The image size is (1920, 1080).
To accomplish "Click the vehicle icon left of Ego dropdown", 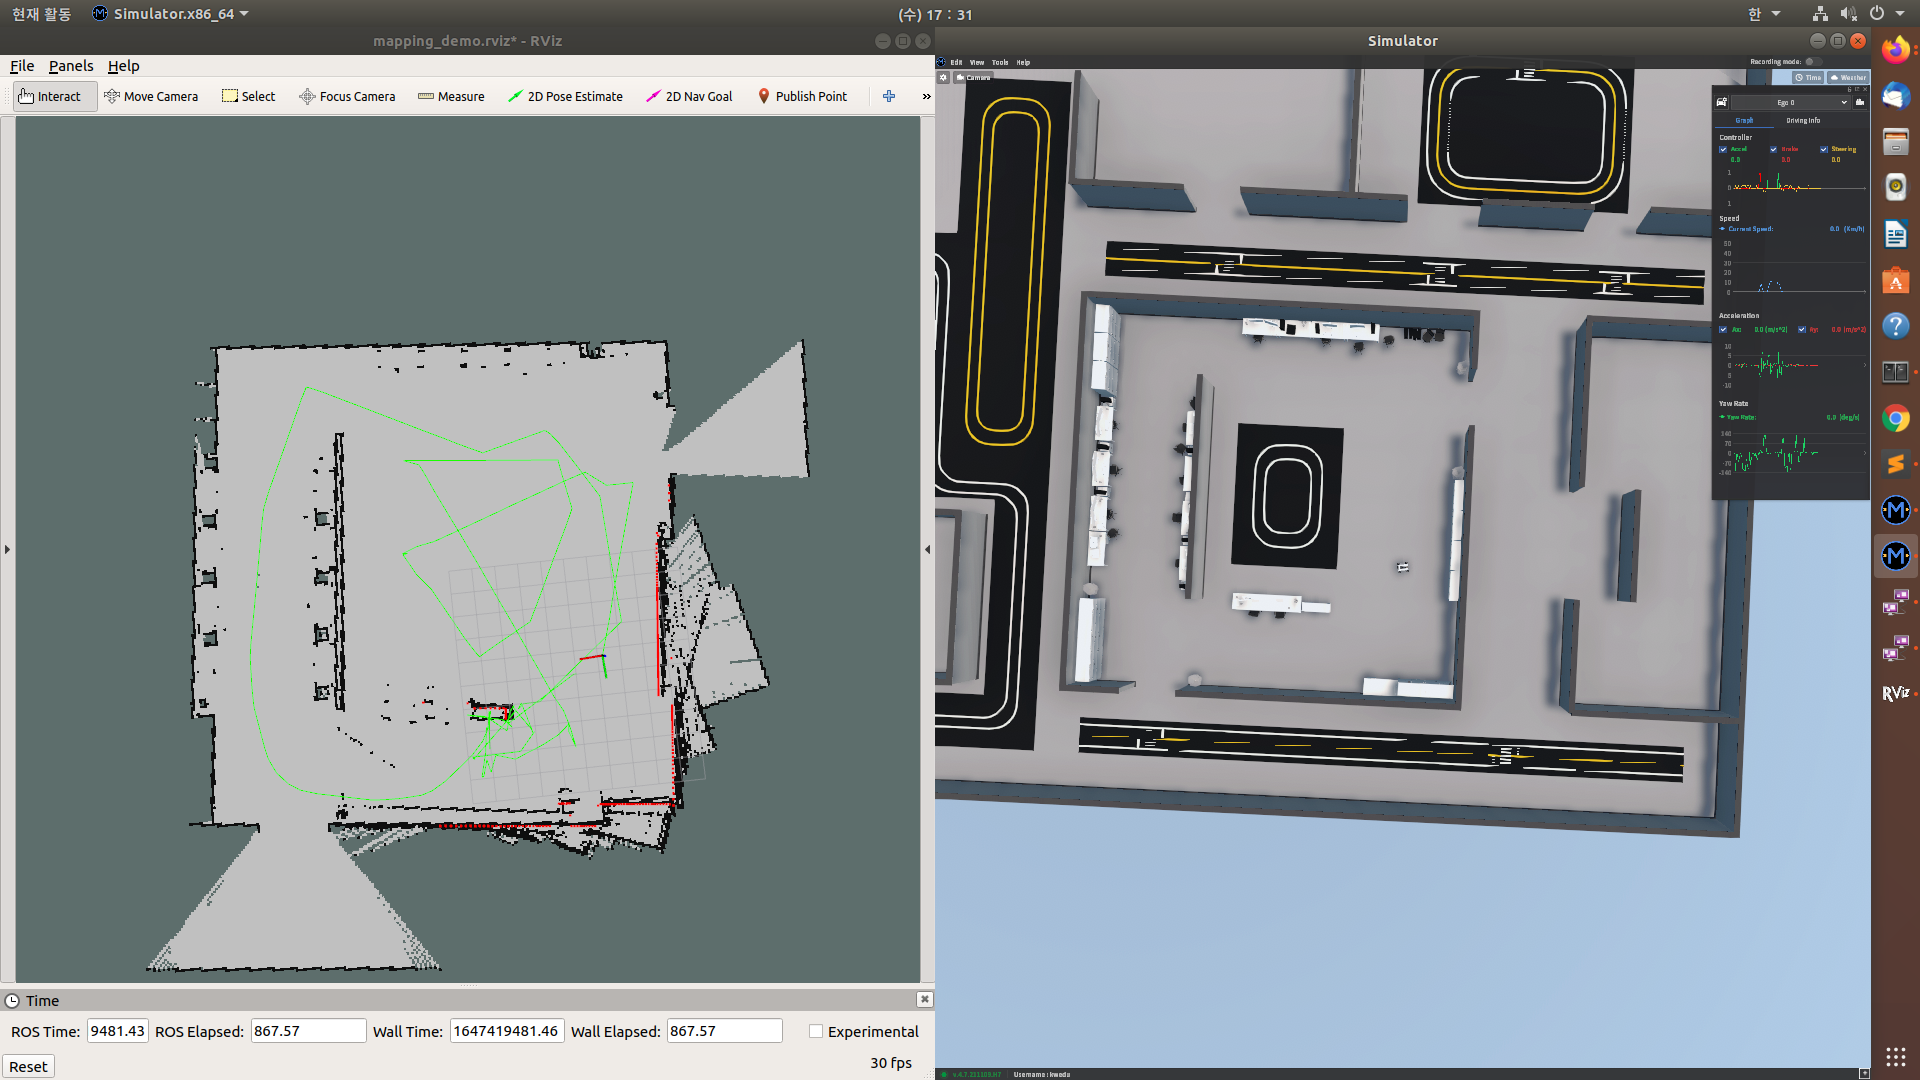I will 1722,102.
